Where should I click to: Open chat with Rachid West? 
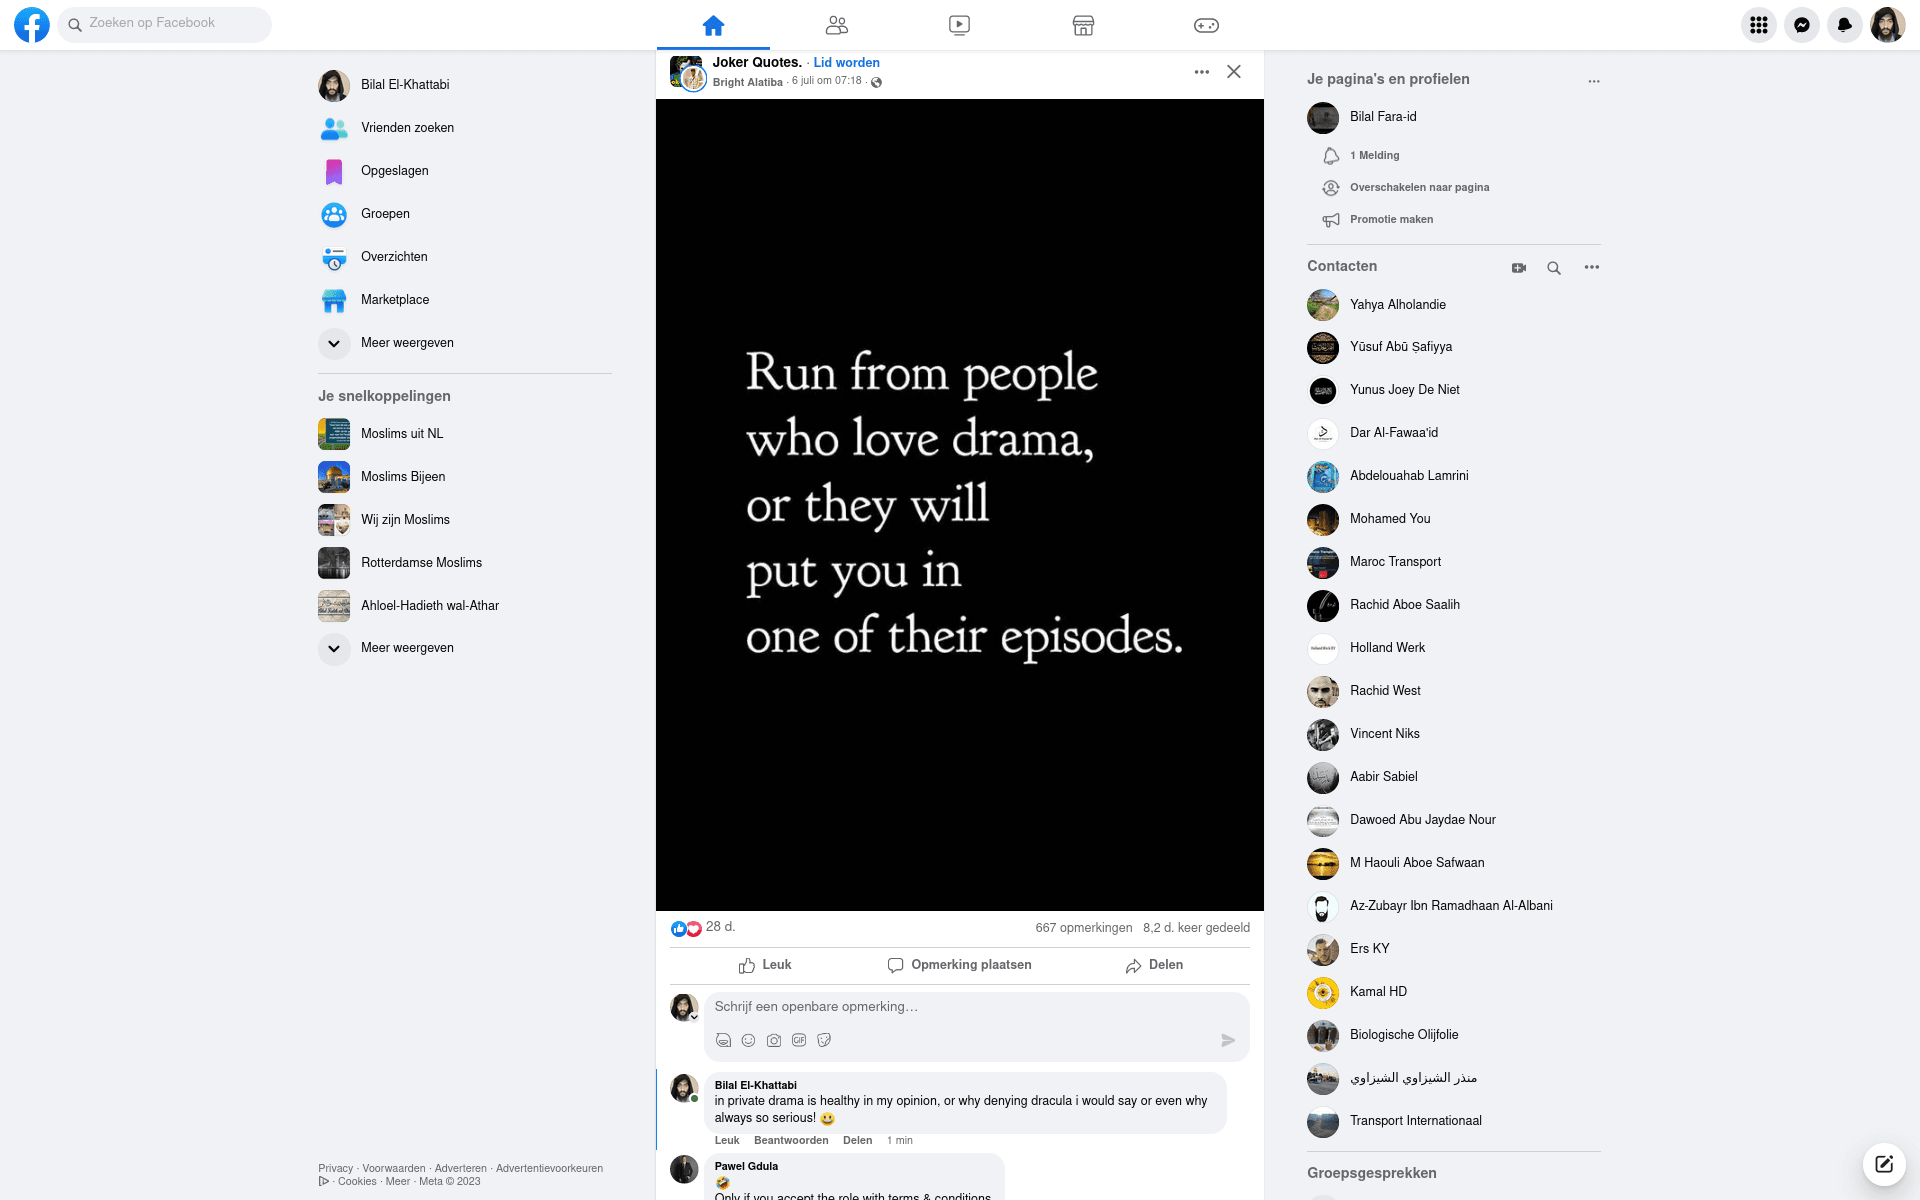pyautogui.click(x=1453, y=691)
